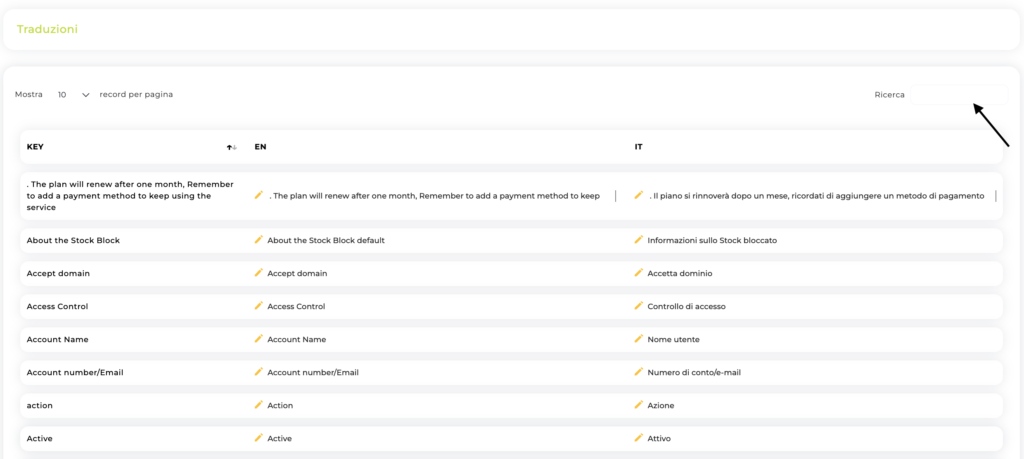Select the 'action' key row
The height and width of the screenshot is (459, 1024).
click(x=40, y=405)
